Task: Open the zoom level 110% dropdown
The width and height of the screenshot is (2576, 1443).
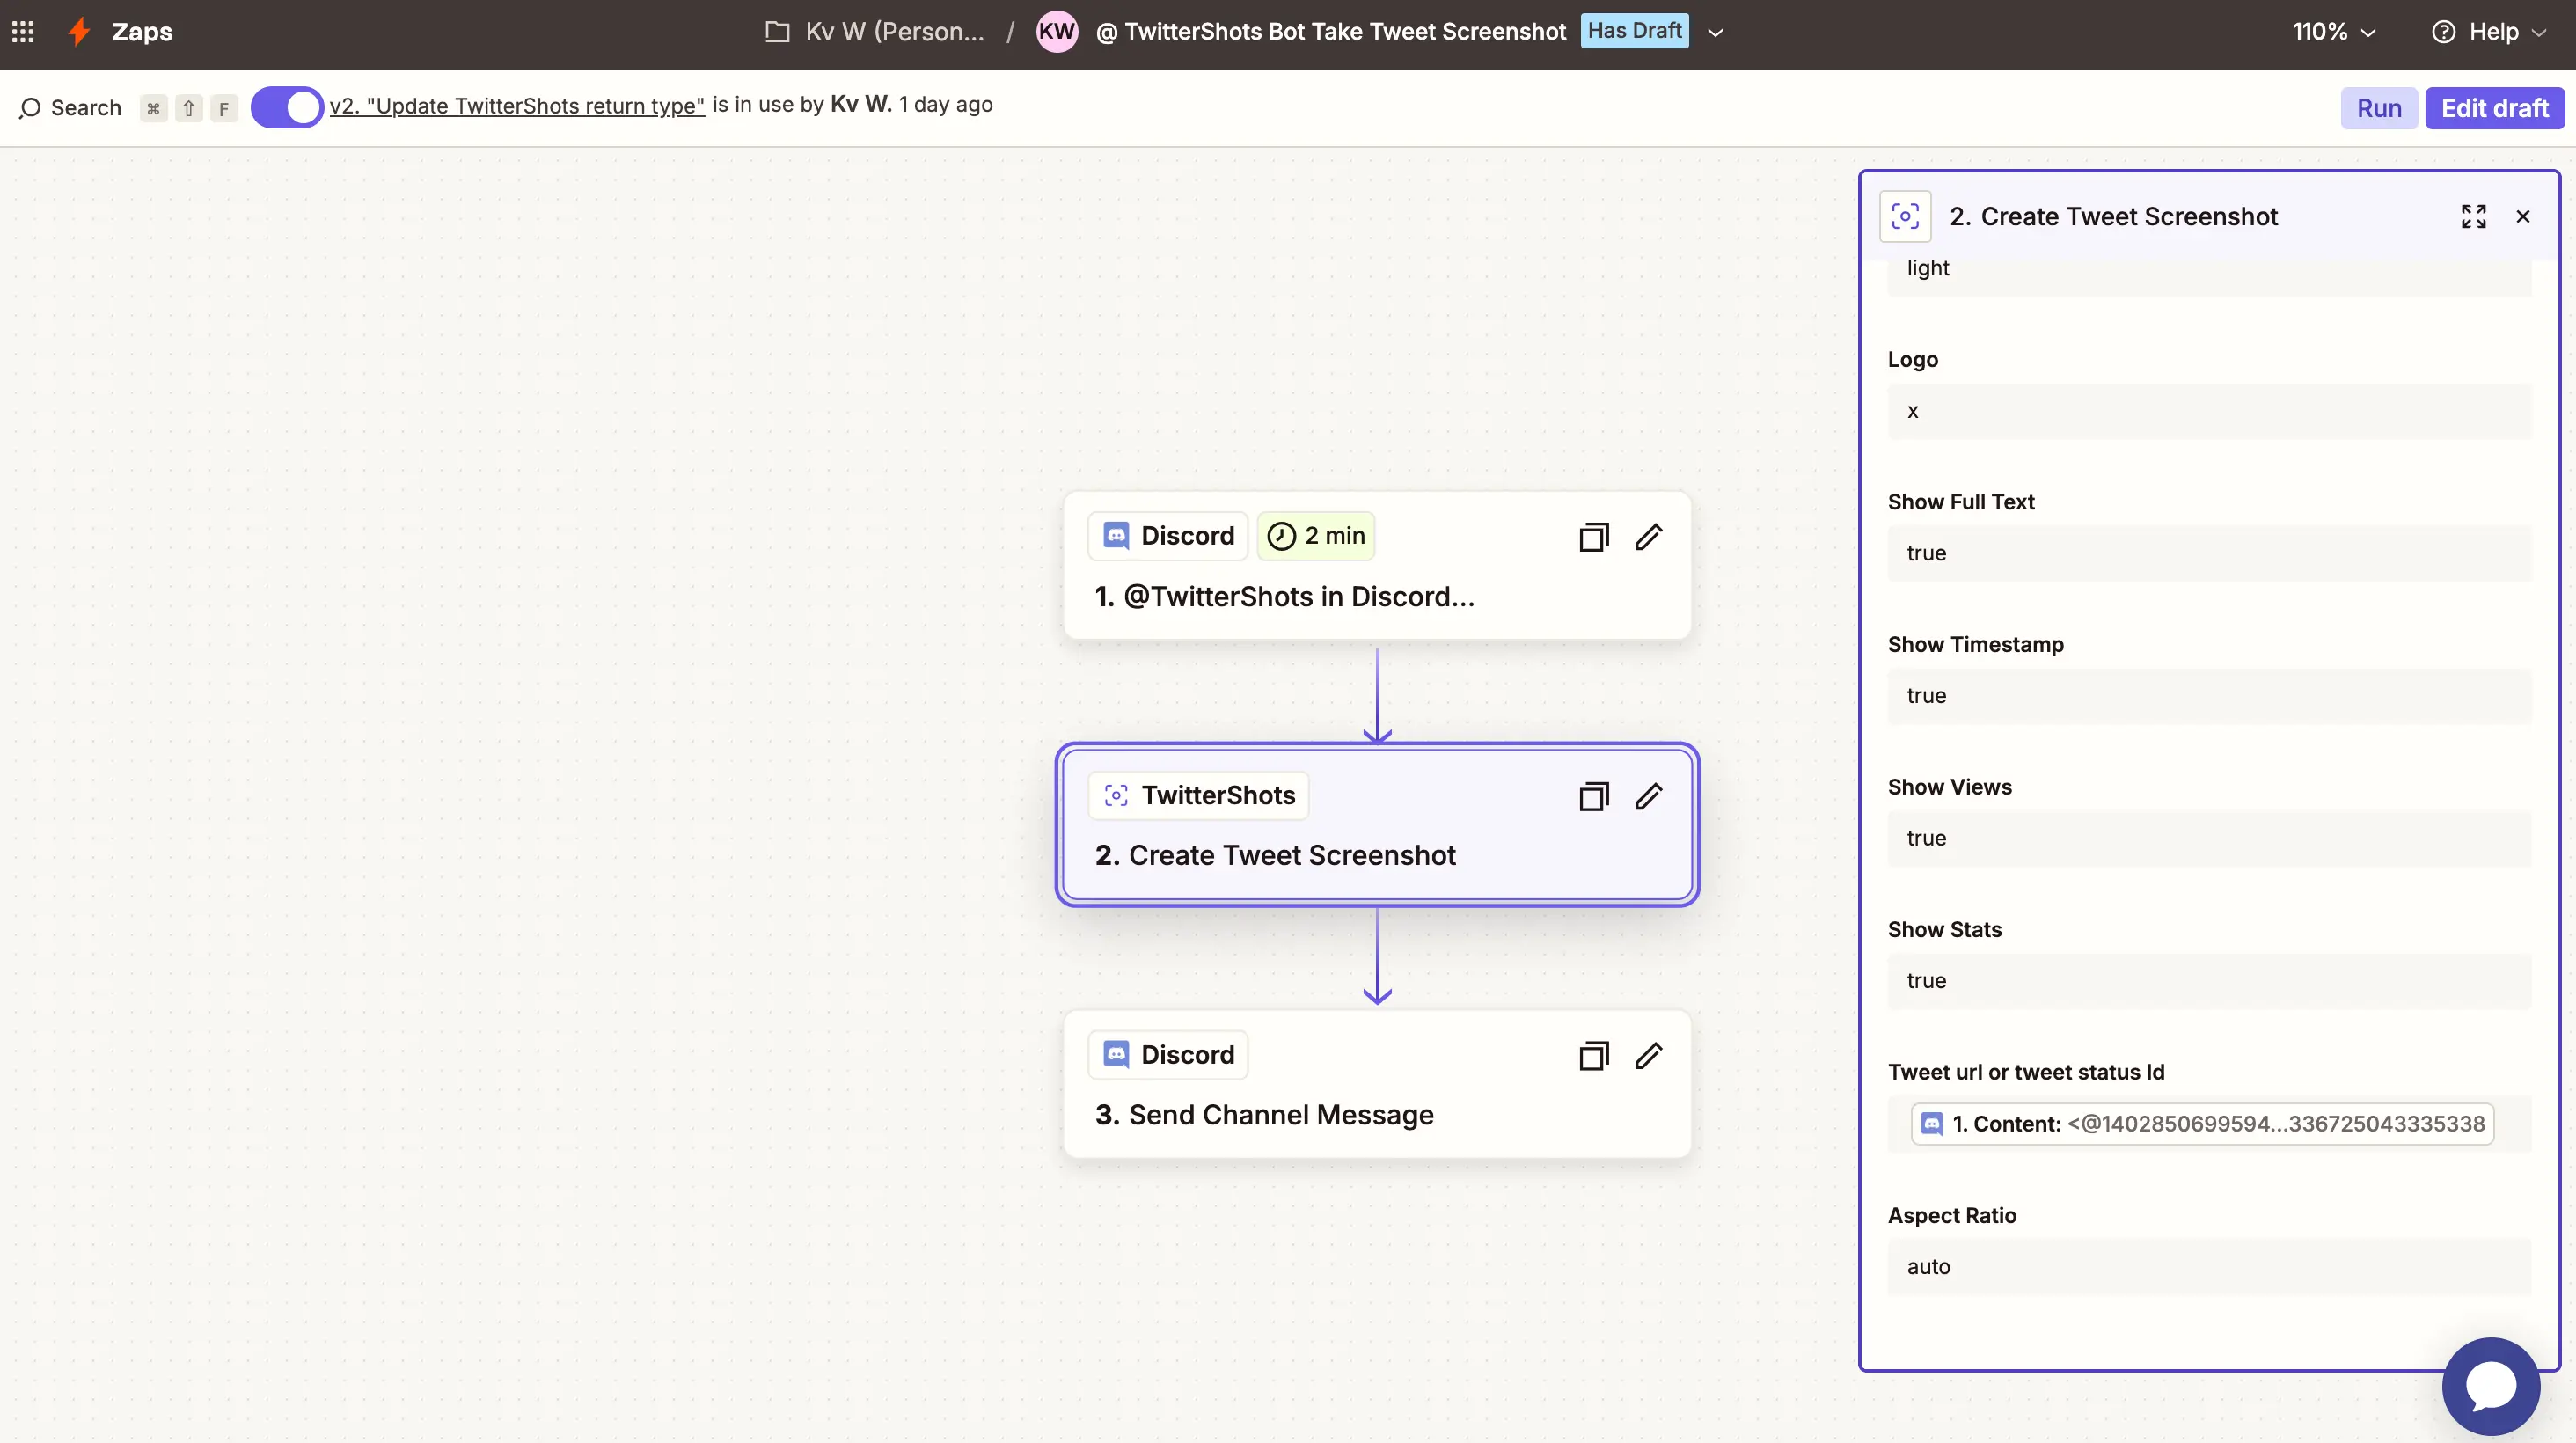Action: pos(2333,32)
